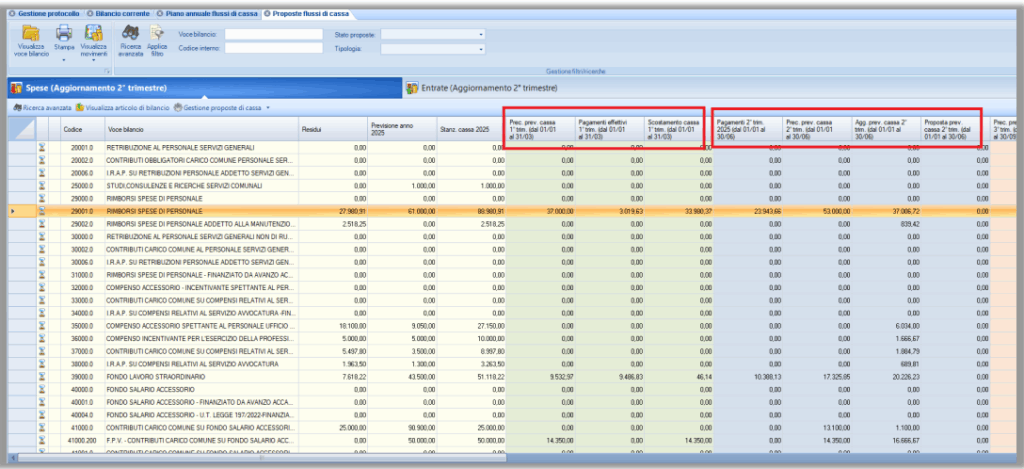Viewport: 1024px width, 469px height.
Task: Click the Stampa printer icon
Action: coord(64,35)
